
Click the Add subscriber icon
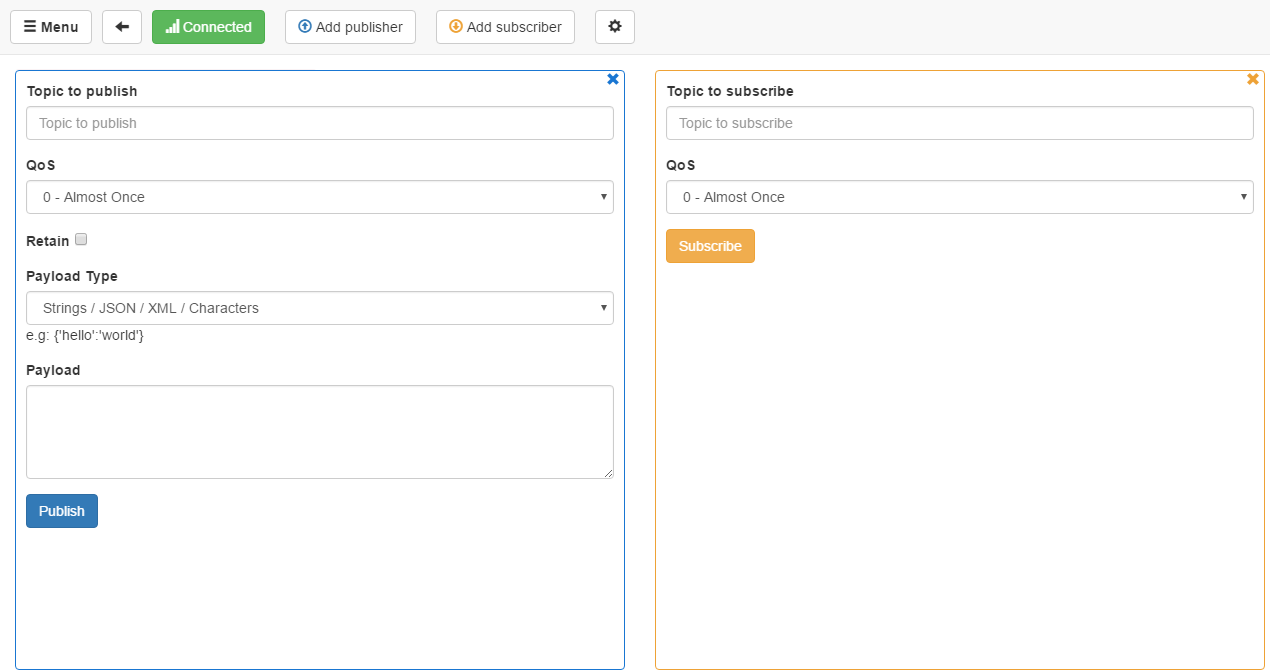(x=453, y=27)
